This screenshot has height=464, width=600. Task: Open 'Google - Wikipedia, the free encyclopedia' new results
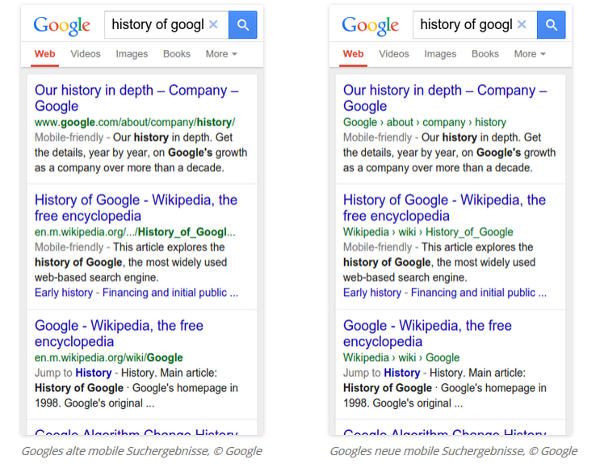[x=427, y=334]
